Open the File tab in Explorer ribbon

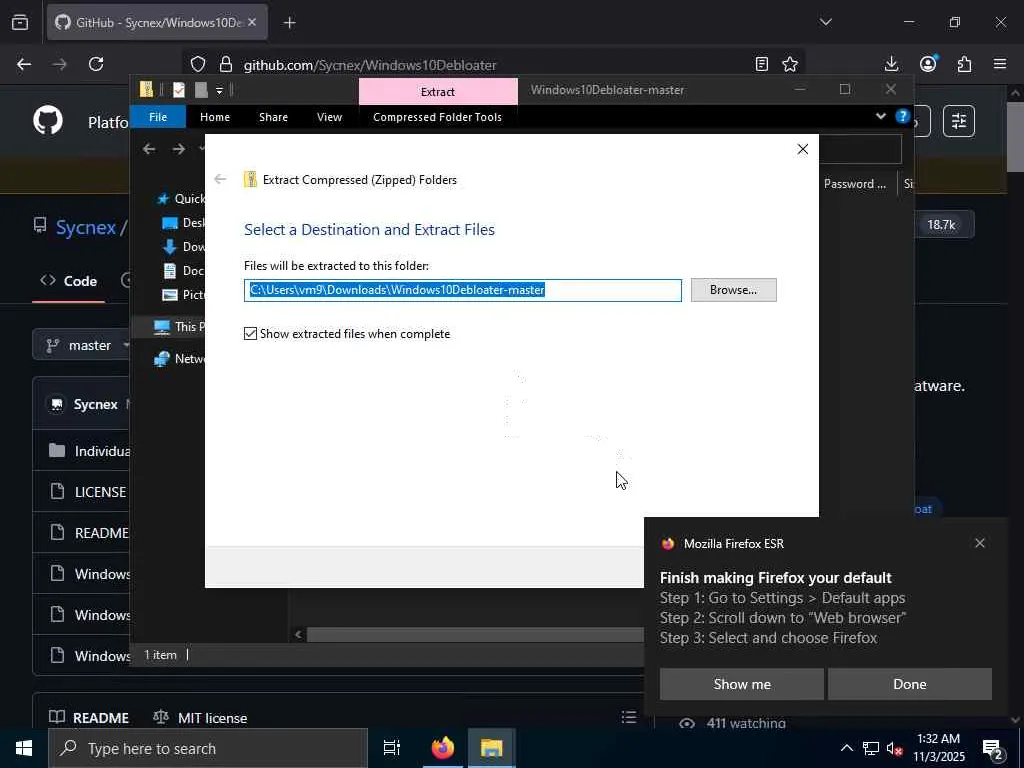tap(158, 117)
